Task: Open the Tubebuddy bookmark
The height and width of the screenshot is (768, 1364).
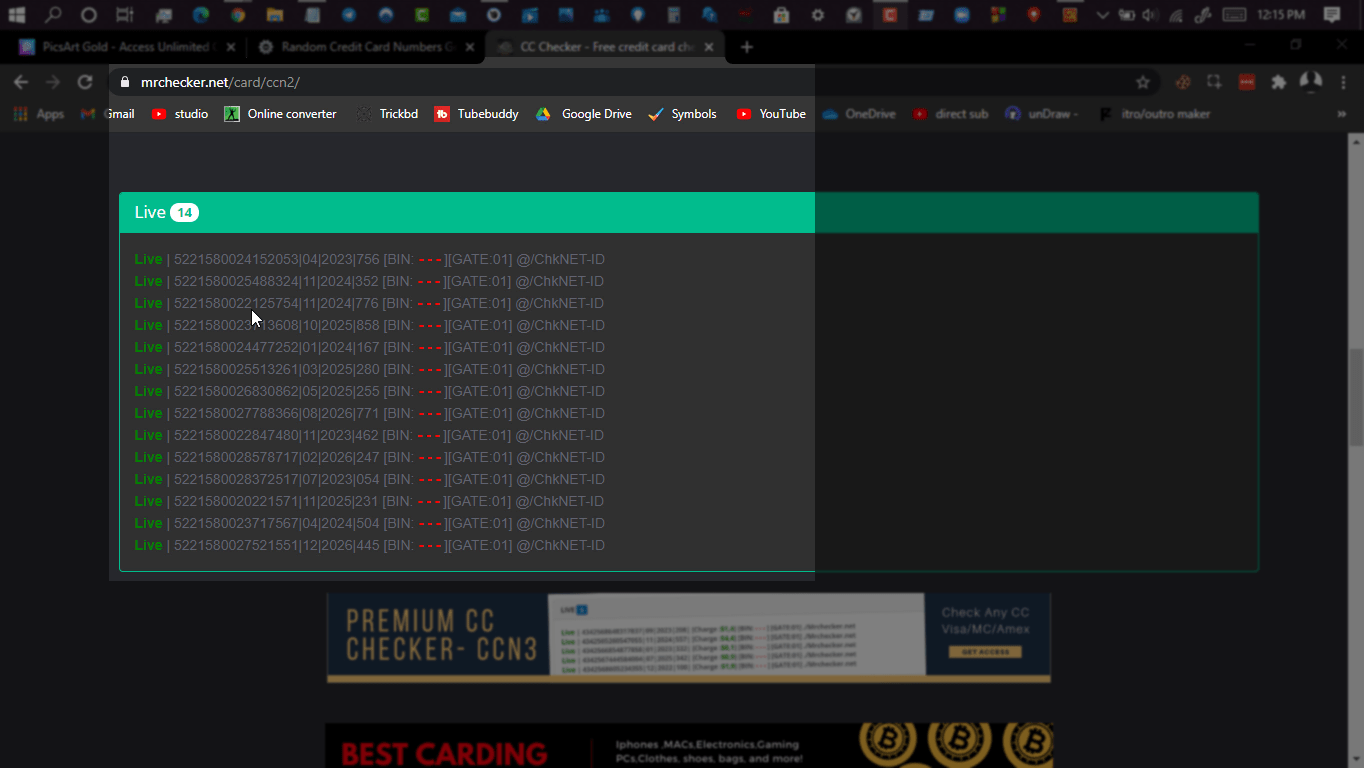Action: 476,114
